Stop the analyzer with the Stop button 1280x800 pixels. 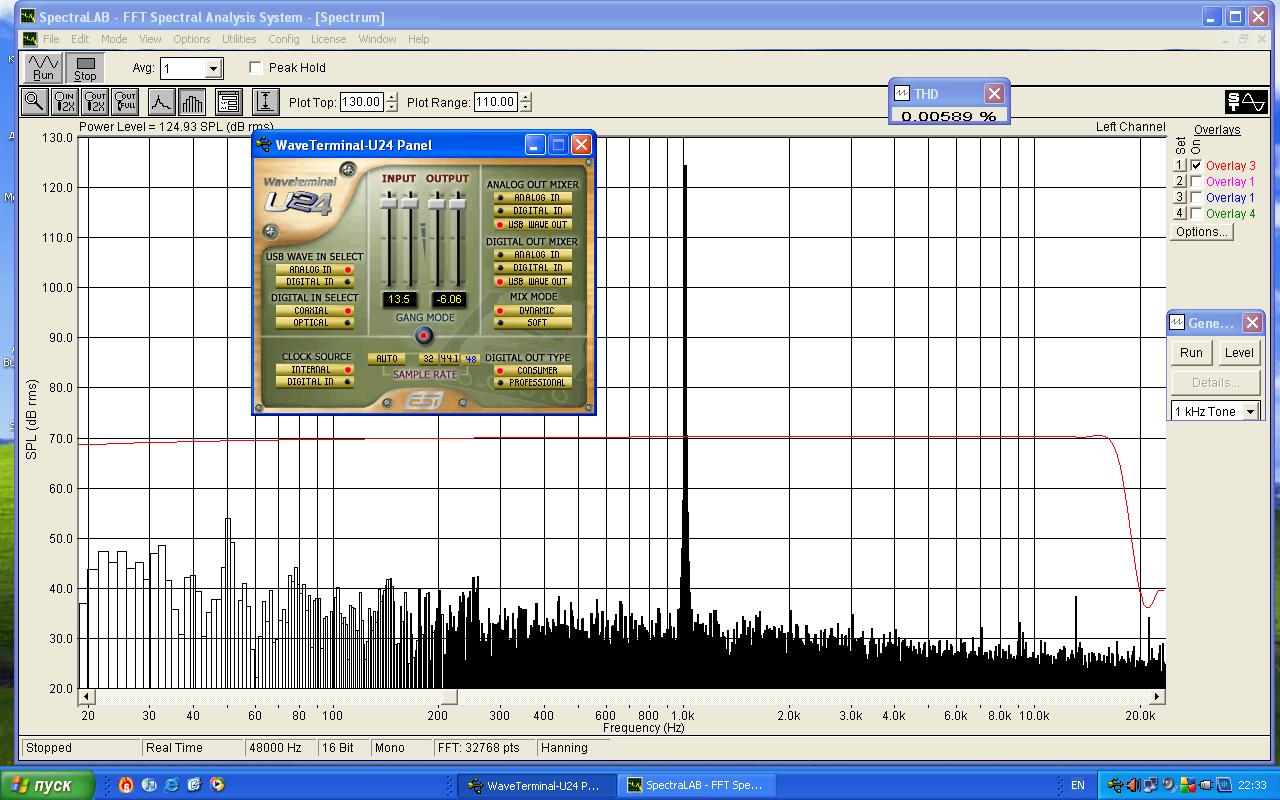tap(85, 68)
